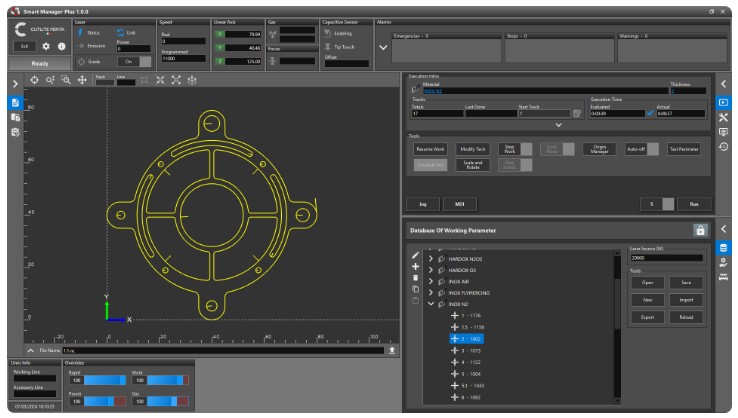Click the Exit button

[x=24, y=46]
